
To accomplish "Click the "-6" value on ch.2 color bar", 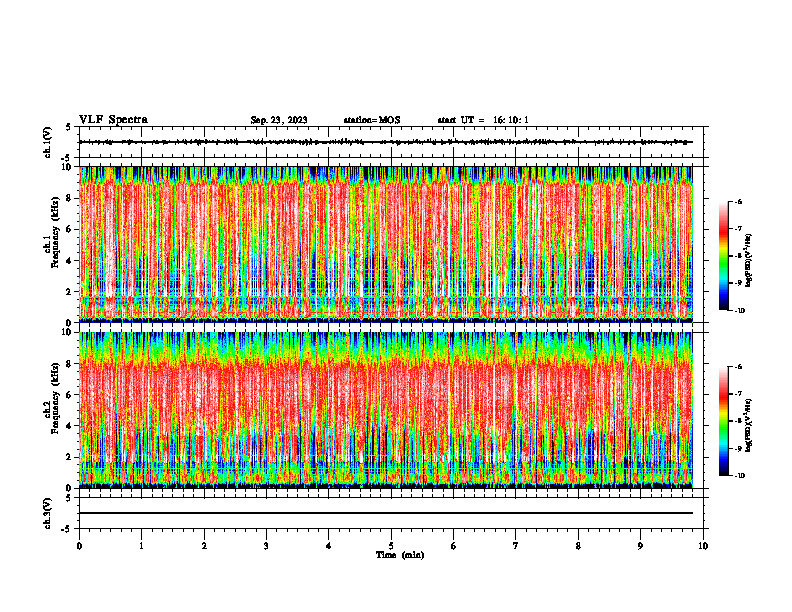I will [739, 367].
